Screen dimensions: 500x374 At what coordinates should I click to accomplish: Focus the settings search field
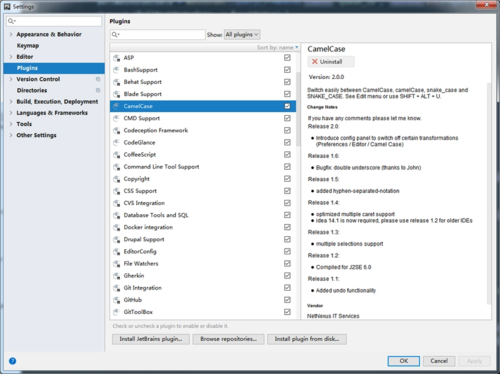tap(54, 21)
